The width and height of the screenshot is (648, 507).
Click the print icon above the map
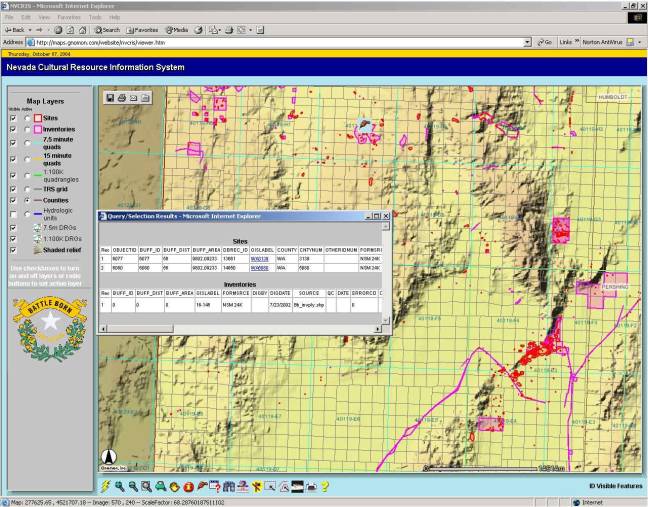click(x=121, y=98)
